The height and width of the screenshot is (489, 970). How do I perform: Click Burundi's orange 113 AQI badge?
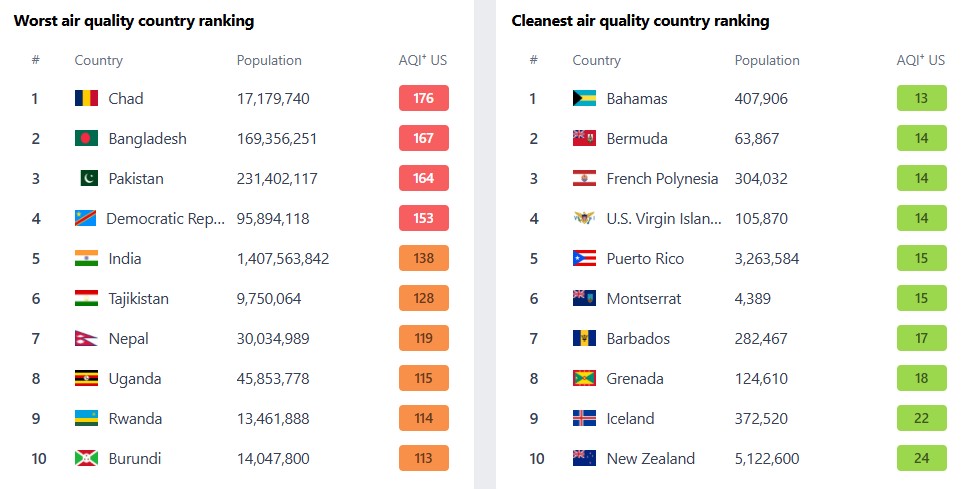(x=424, y=458)
